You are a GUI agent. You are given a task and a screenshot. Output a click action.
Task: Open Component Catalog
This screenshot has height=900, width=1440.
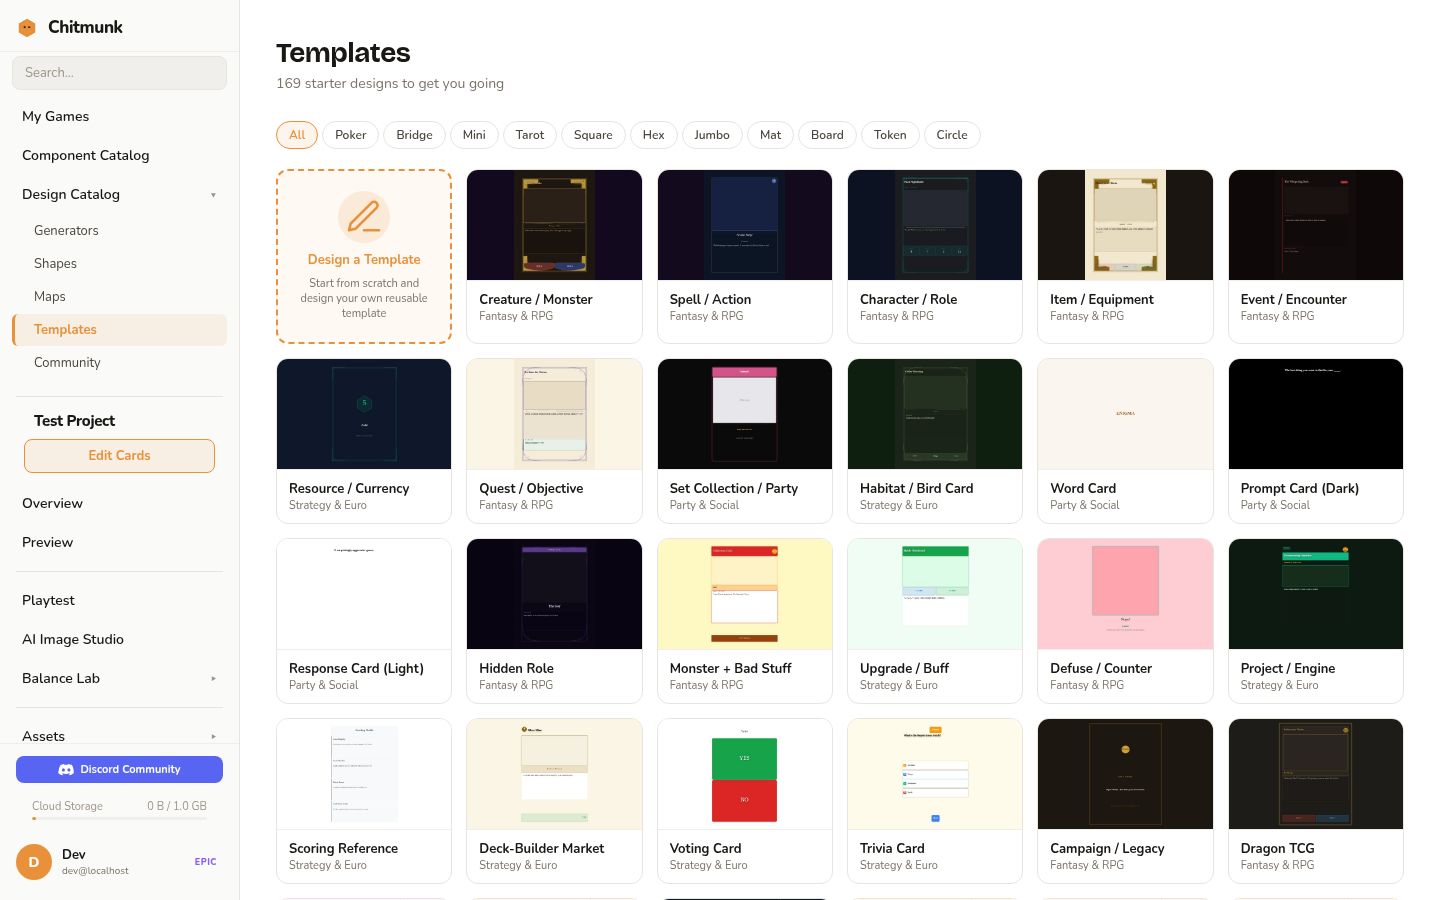pyautogui.click(x=119, y=155)
